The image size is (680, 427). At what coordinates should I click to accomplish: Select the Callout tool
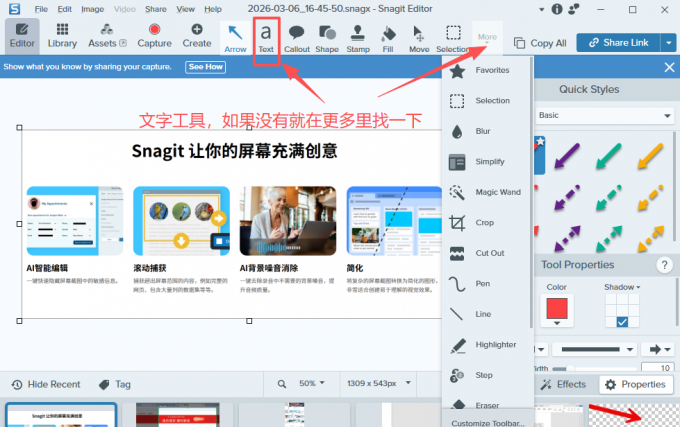point(297,38)
